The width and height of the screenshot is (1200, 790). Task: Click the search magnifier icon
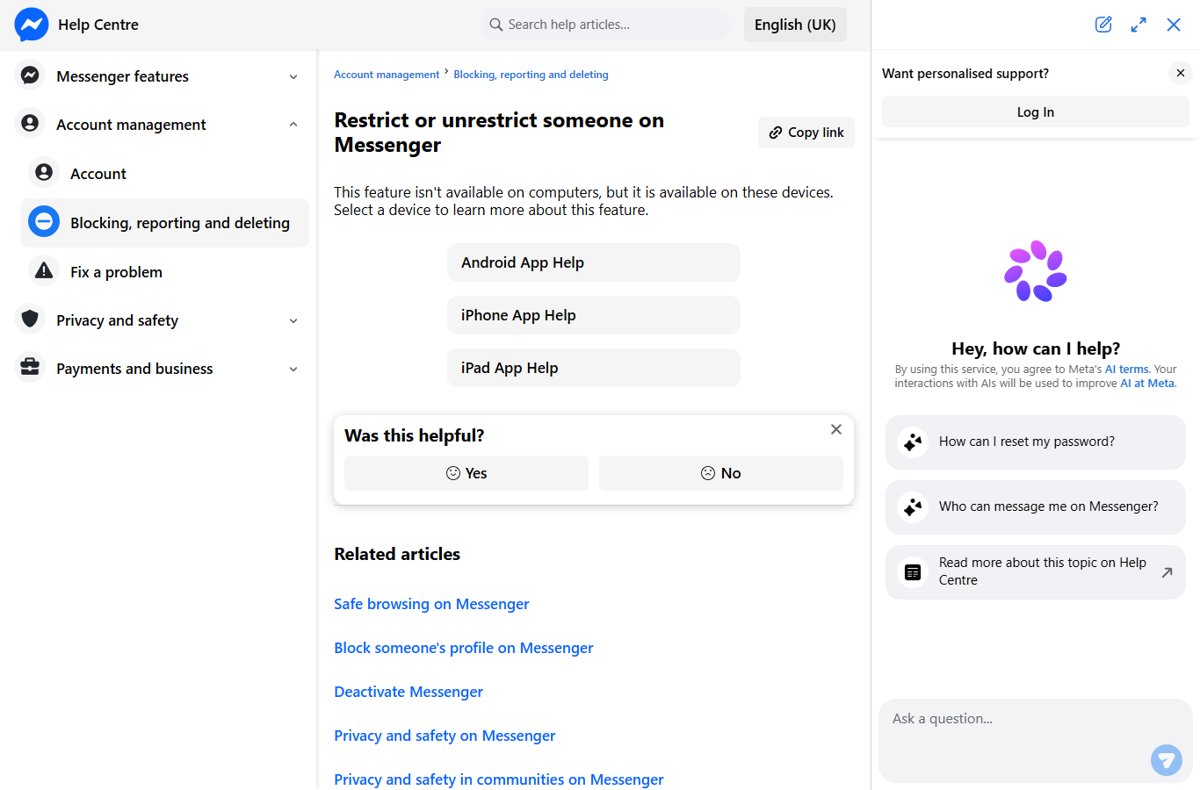(x=495, y=24)
